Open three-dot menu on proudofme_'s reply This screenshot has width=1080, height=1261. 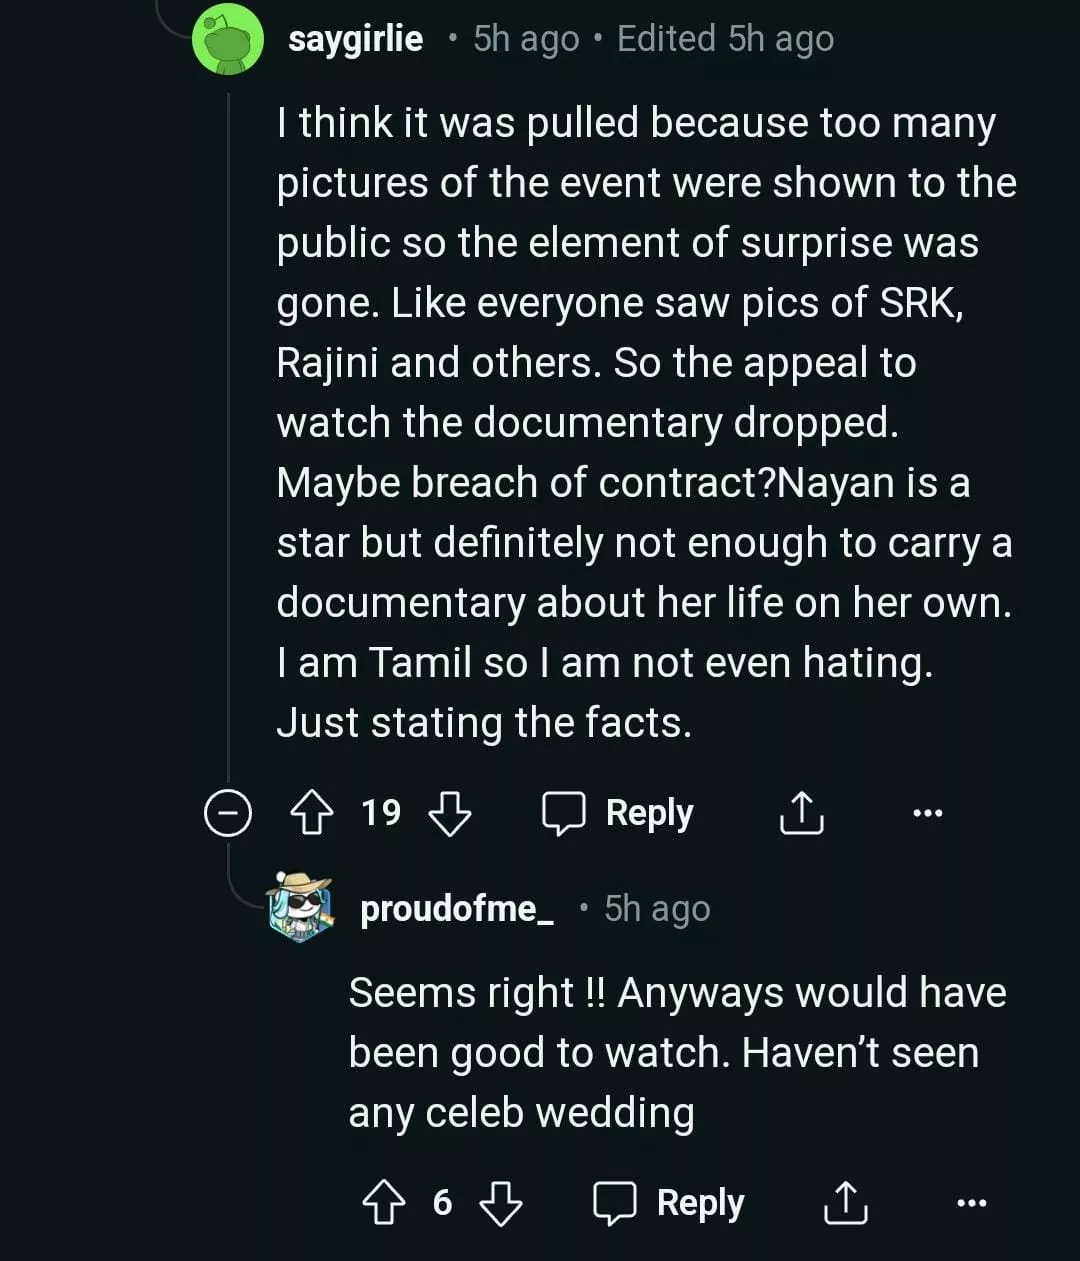(971, 1203)
